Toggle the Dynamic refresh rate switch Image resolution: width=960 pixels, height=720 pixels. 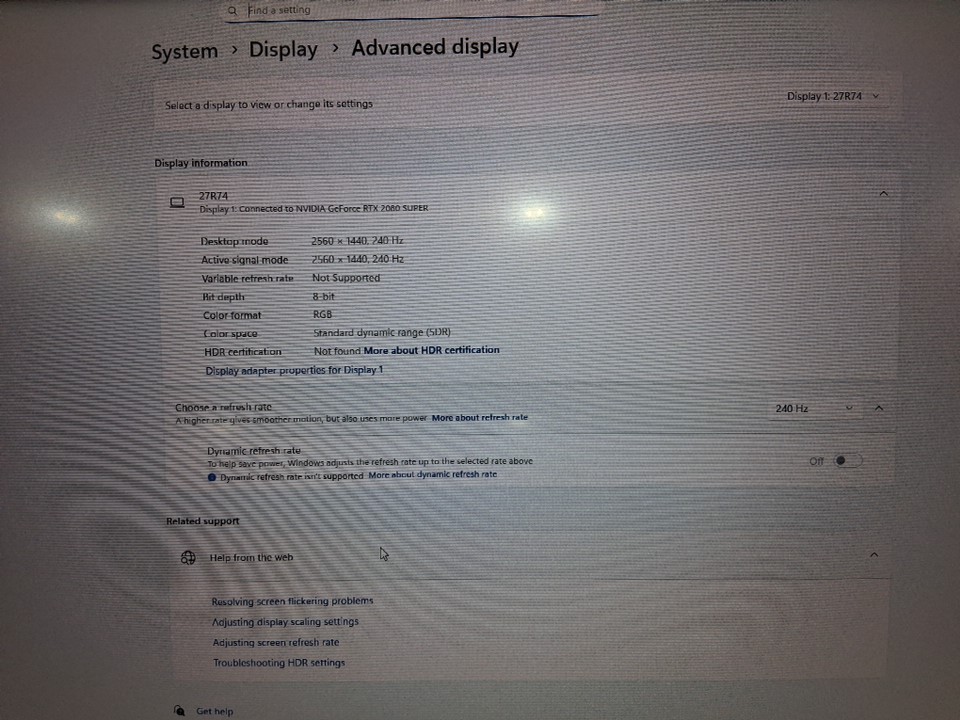(x=845, y=461)
